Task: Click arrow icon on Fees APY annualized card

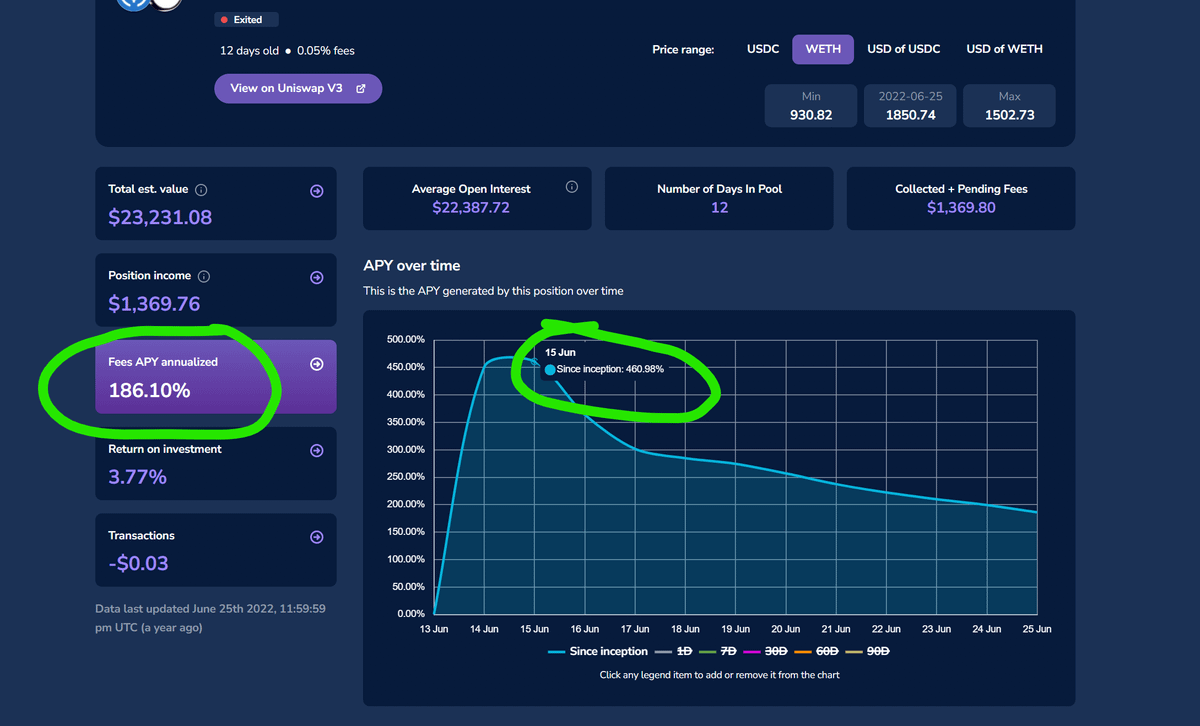Action: pos(316,364)
